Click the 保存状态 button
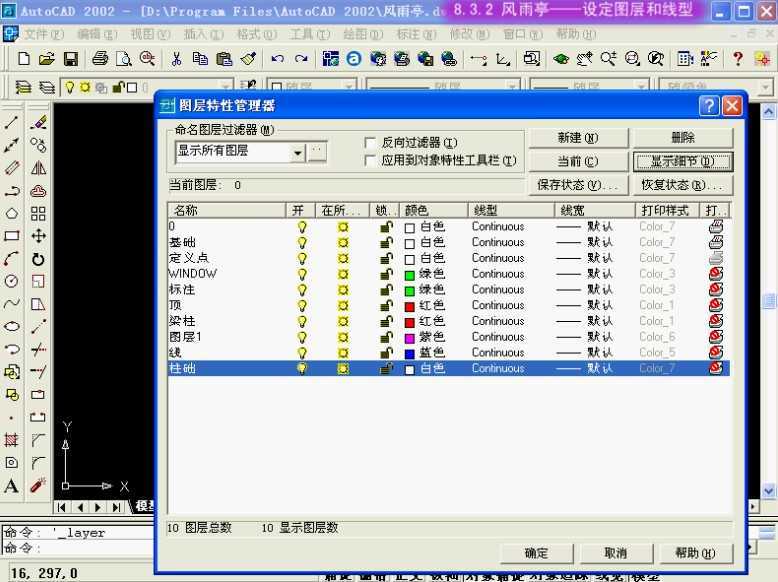This screenshot has width=778, height=582. [x=579, y=185]
